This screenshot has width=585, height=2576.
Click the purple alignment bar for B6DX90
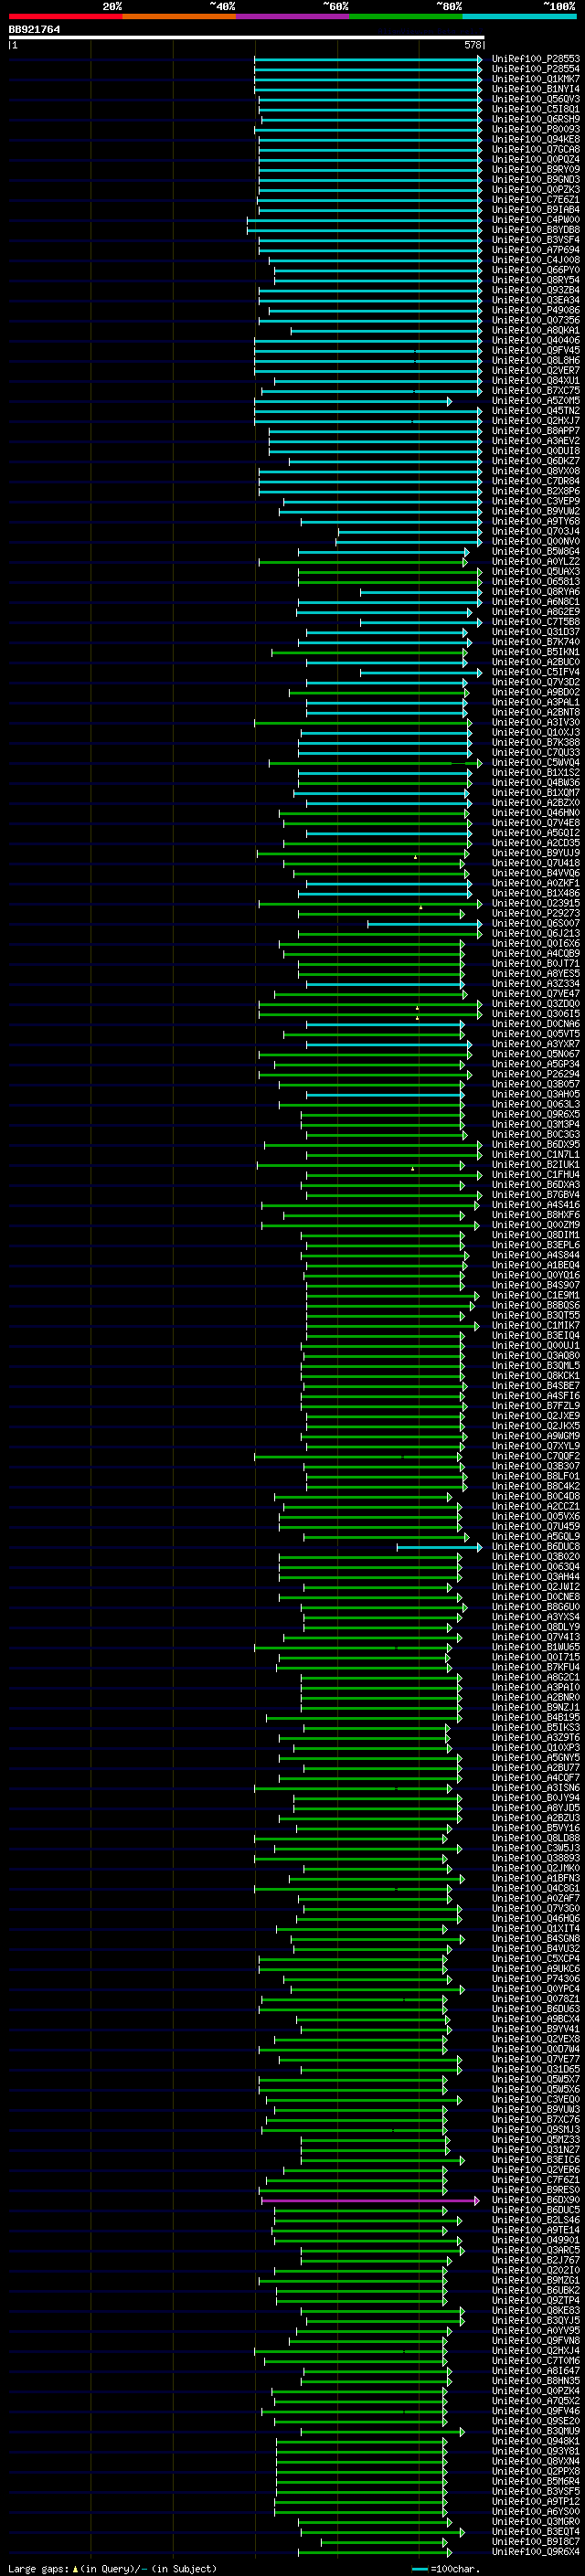pos(371,2200)
